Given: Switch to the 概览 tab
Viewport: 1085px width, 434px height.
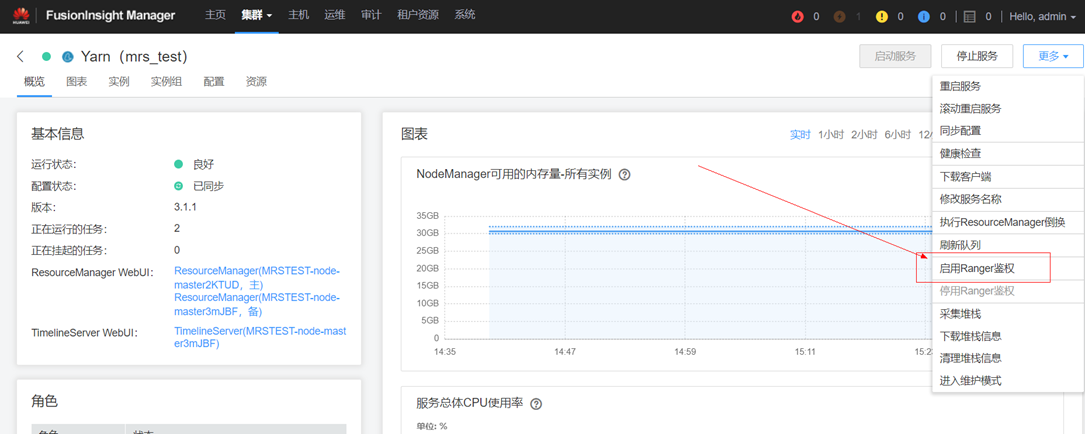Looking at the screenshot, I should point(35,82).
